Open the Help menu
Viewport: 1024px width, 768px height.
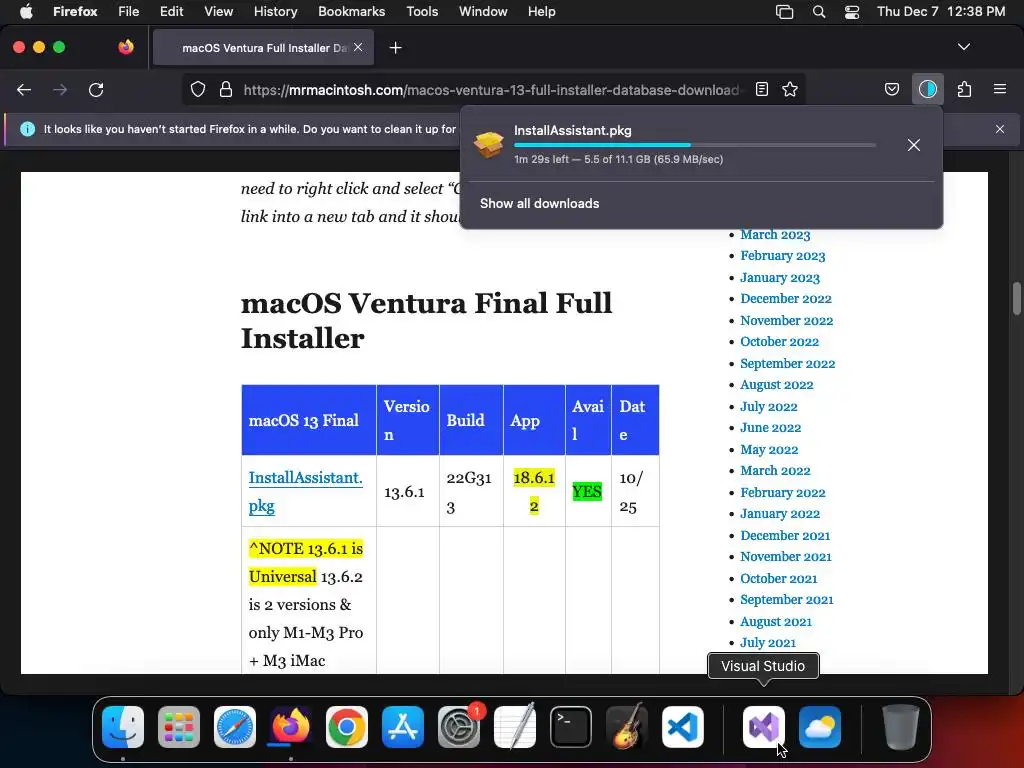click(x=541, y=11)
